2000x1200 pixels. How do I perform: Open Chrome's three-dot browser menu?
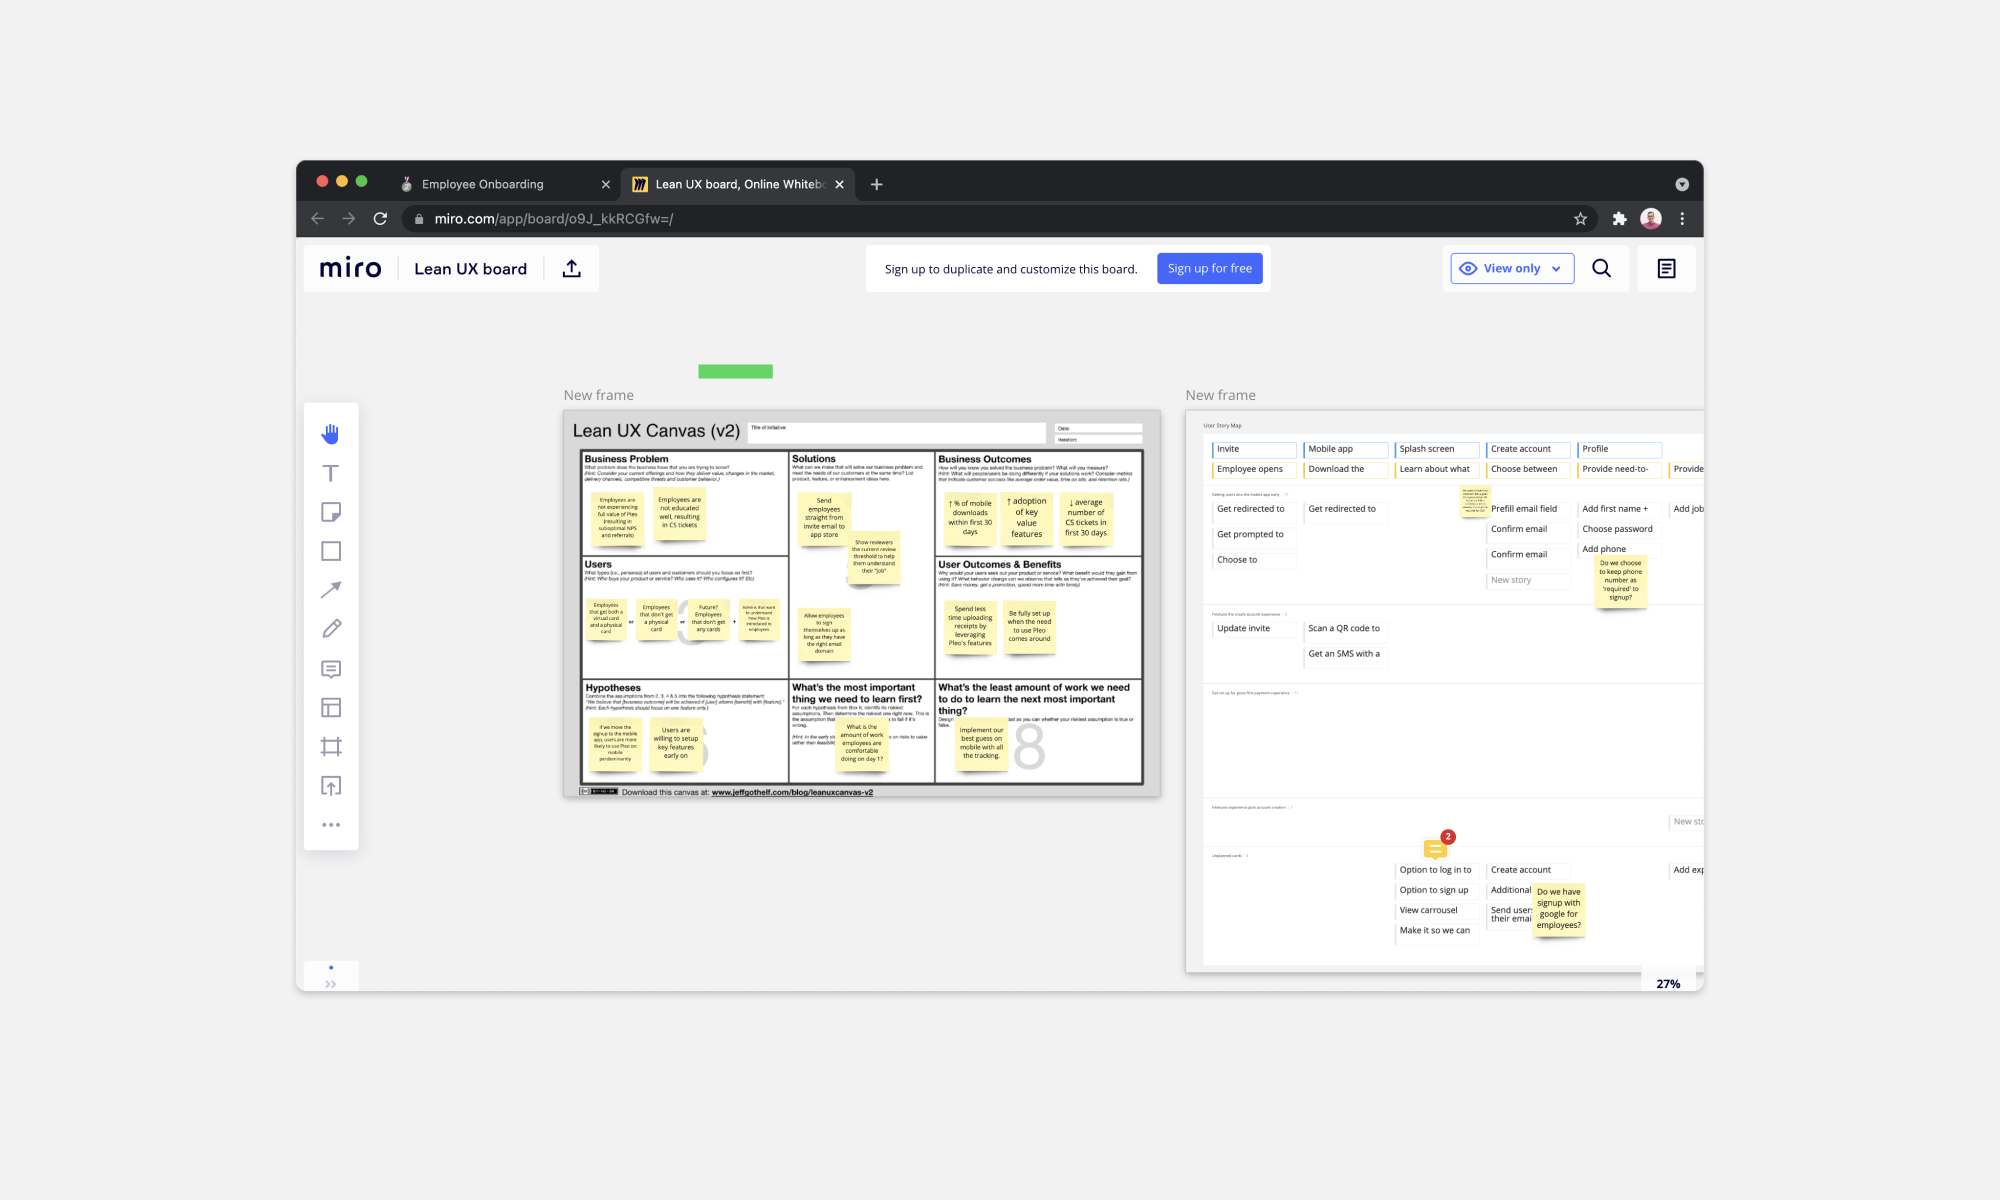pos(1683,218)
